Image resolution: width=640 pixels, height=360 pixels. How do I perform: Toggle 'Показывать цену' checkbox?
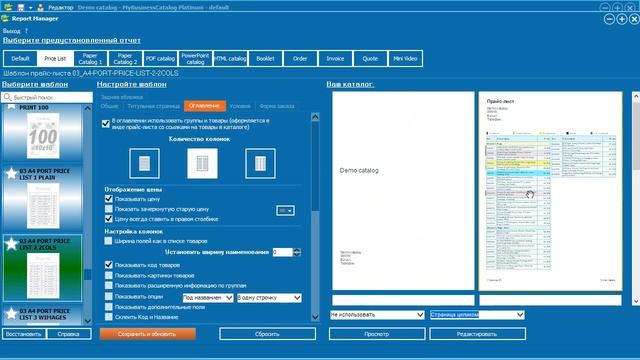coord(109,199)
